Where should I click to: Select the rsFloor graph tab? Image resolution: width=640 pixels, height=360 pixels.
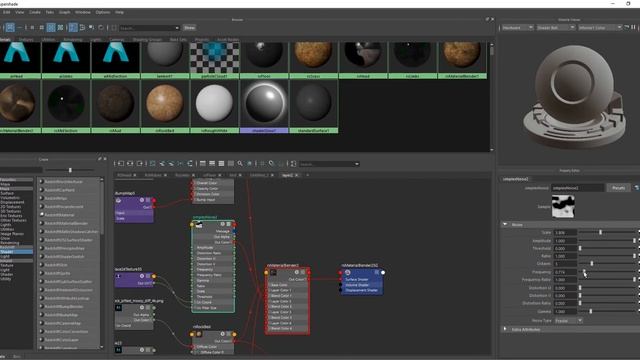pos(209,175)
